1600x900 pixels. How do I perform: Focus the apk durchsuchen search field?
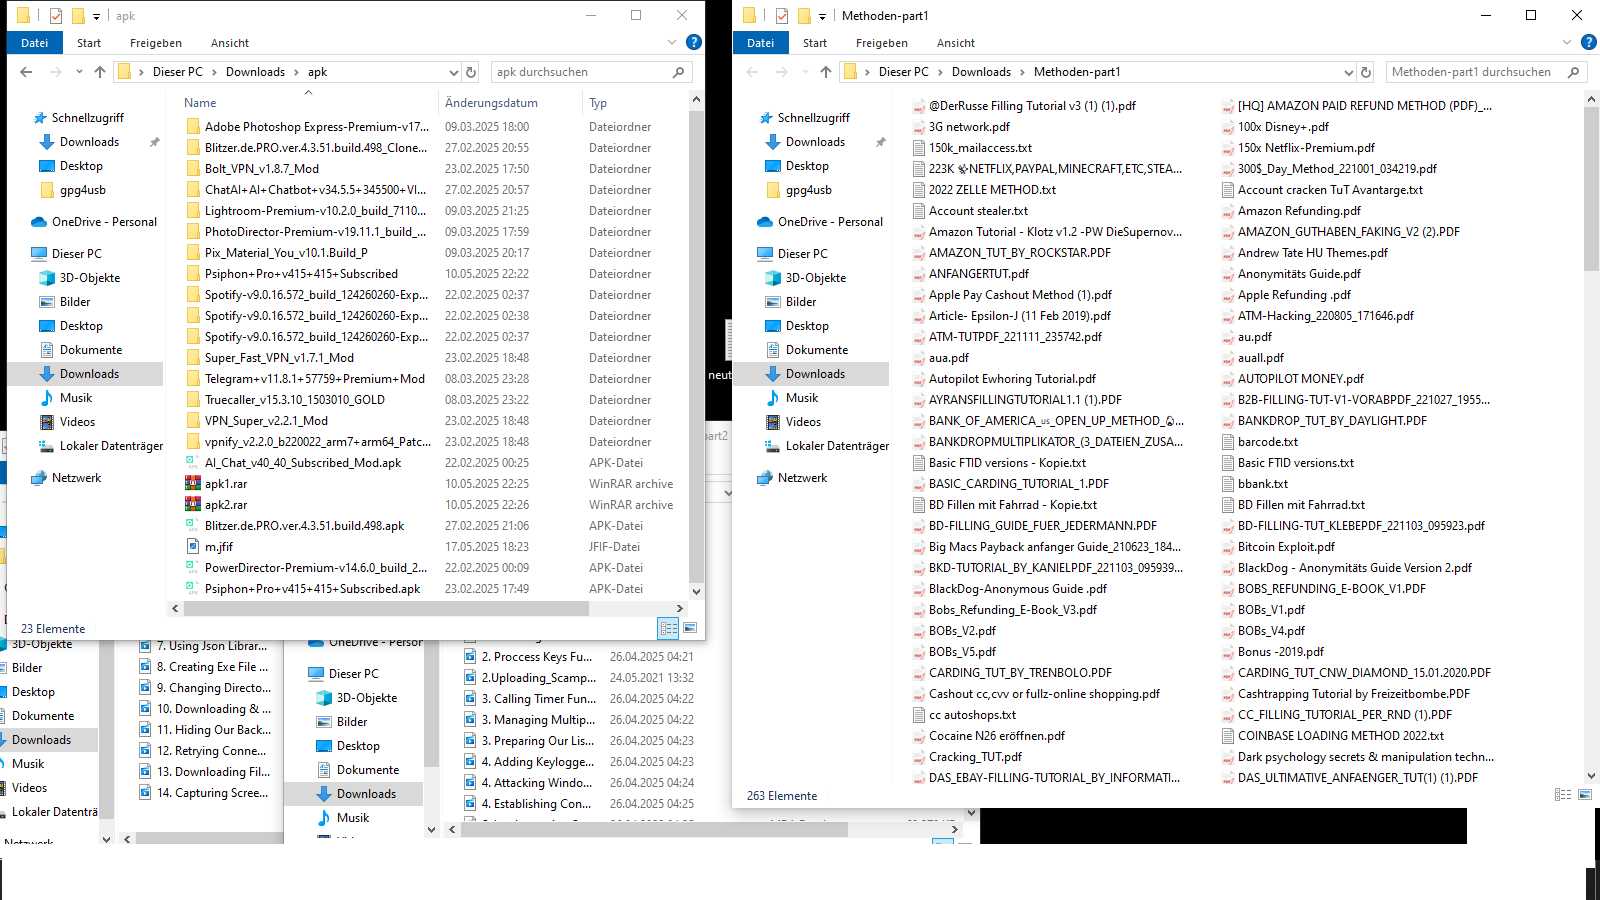point(580,72)
